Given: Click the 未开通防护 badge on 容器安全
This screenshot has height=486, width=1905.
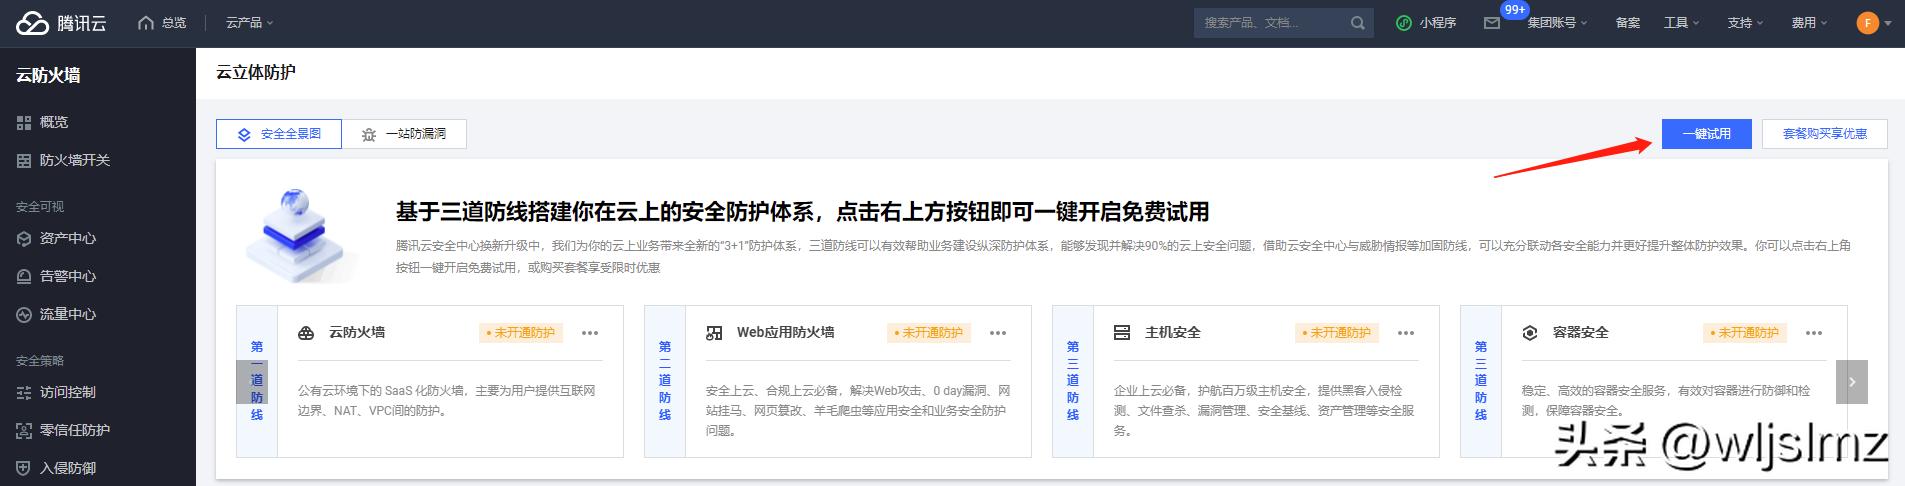Looking at the screenshot, I should (x=1745, y=333).
